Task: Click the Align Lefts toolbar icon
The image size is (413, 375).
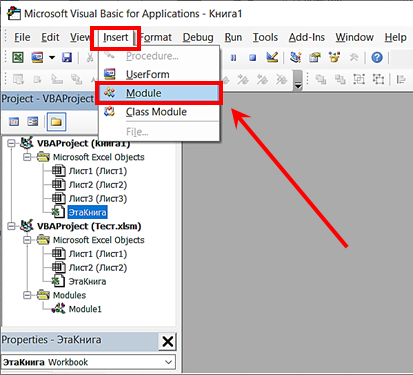Action: [401, 79]
